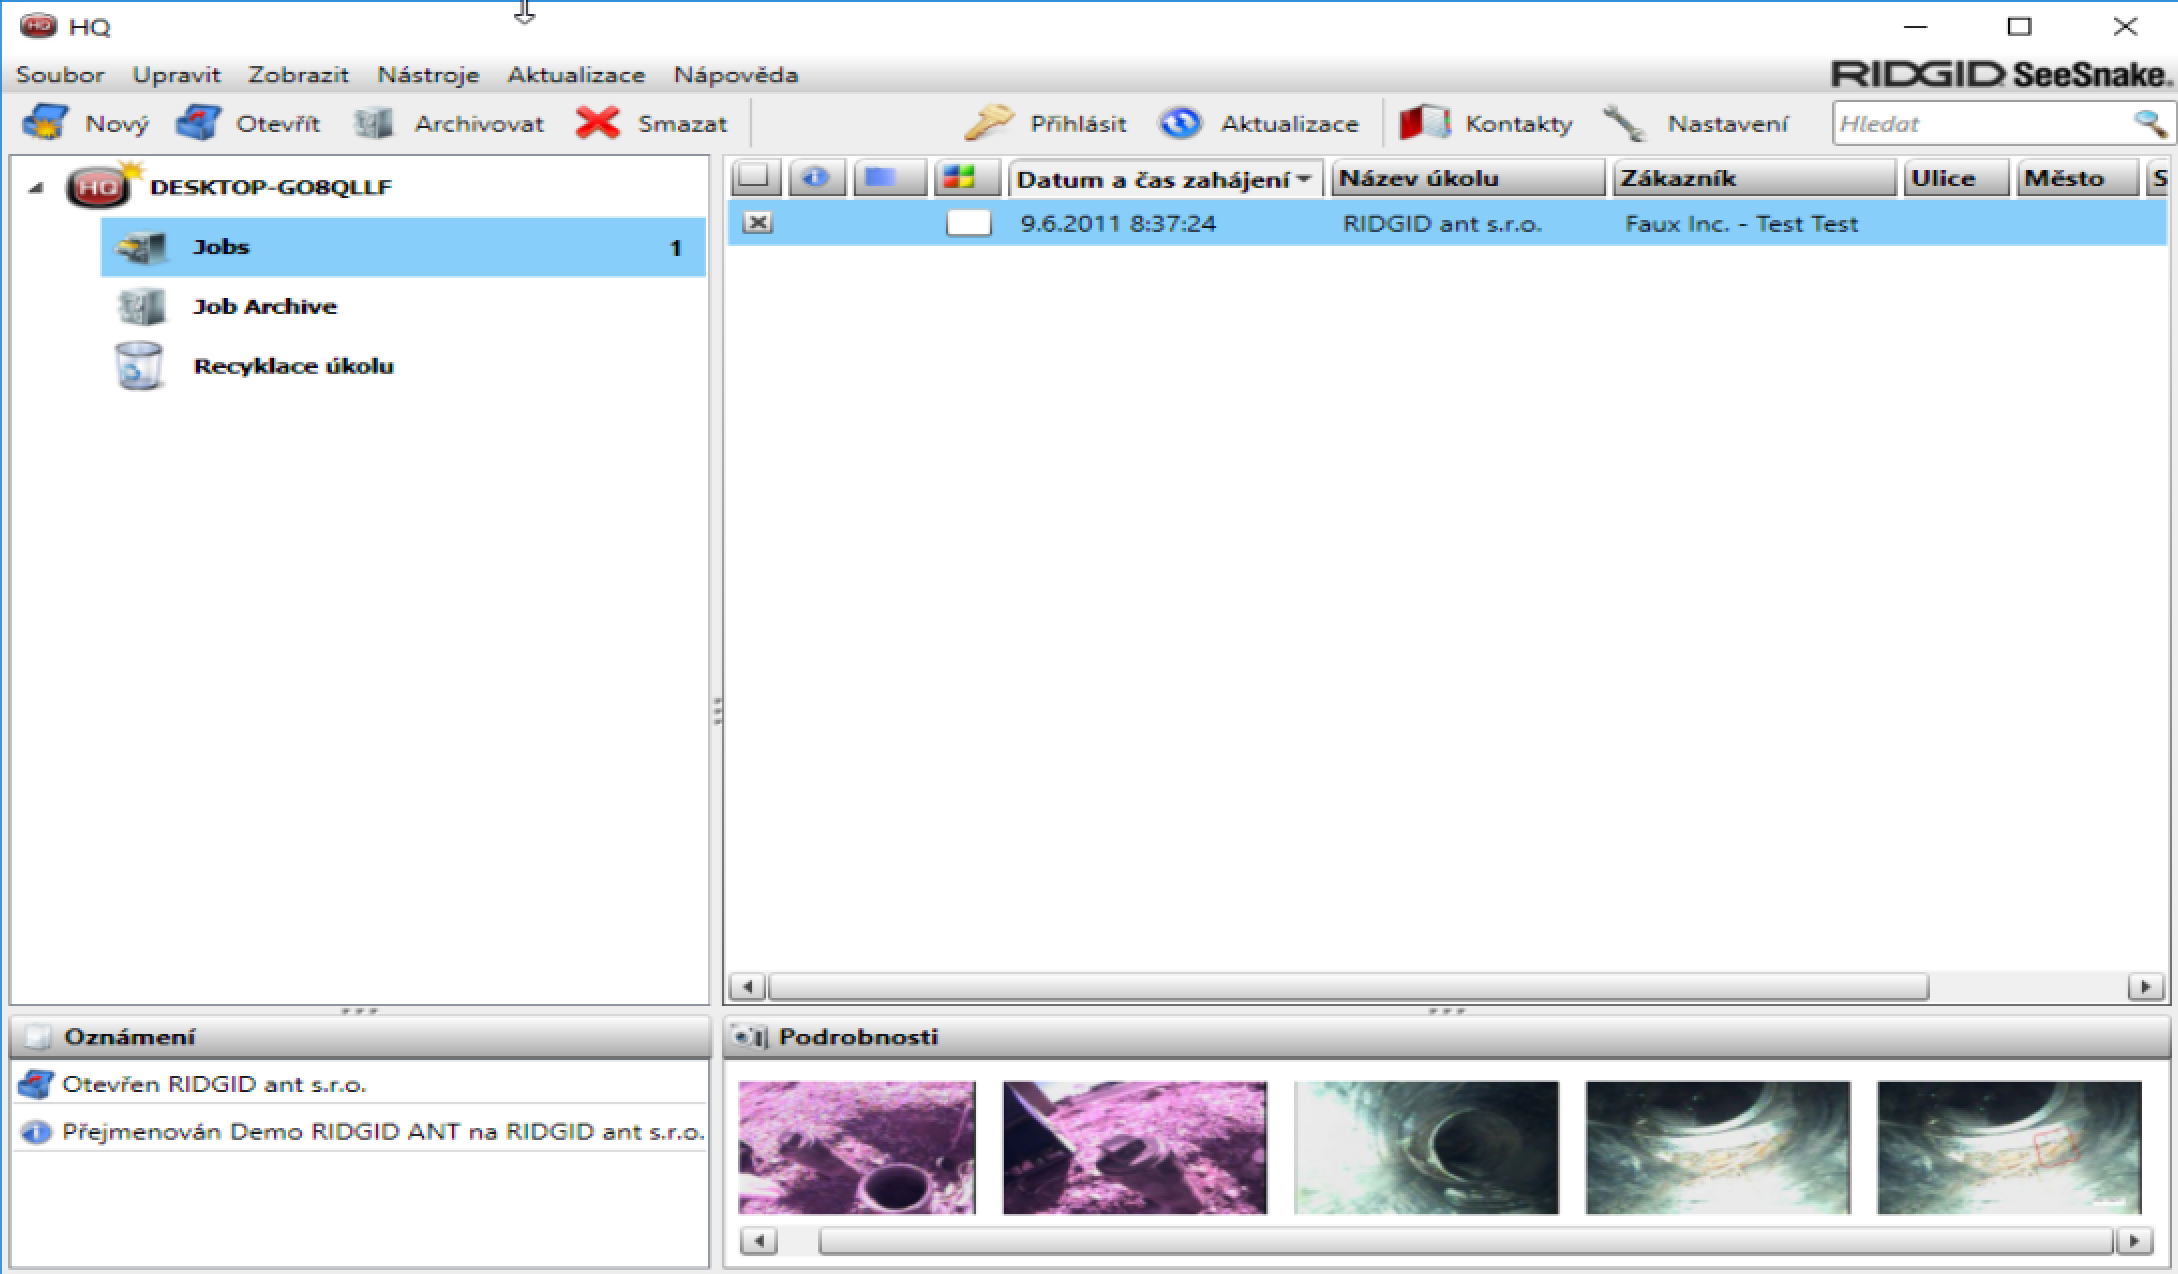Screen dimensions: 2178x1274
Task: Click the Podrobnosti camera icon
Action: click(750, 1037)
